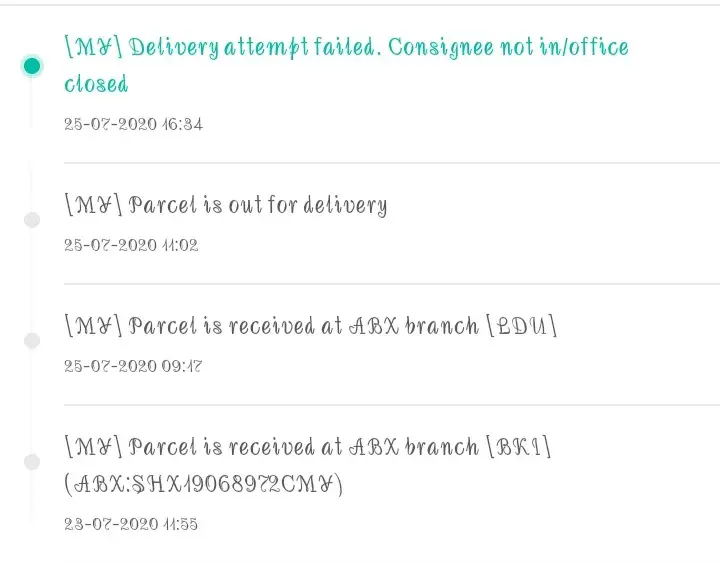Click the 25-07-2020 11:02 timestamp
This screenshot has width=720, height=562.
click(x=131, y=245)
